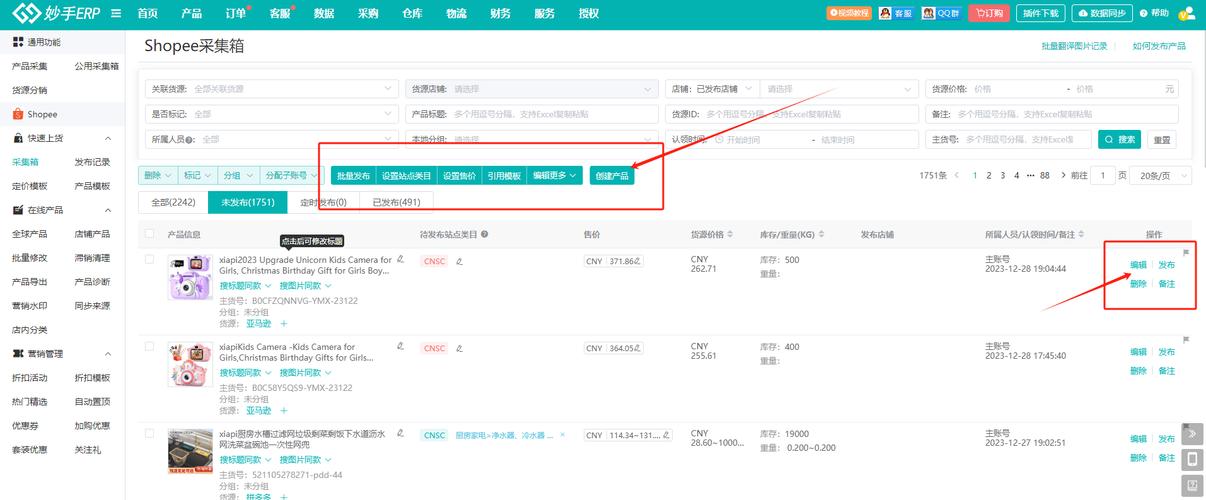
Task: Click the plus icon after 亚马逊 in the Unicorn Camera row
Action: (283, 324)
